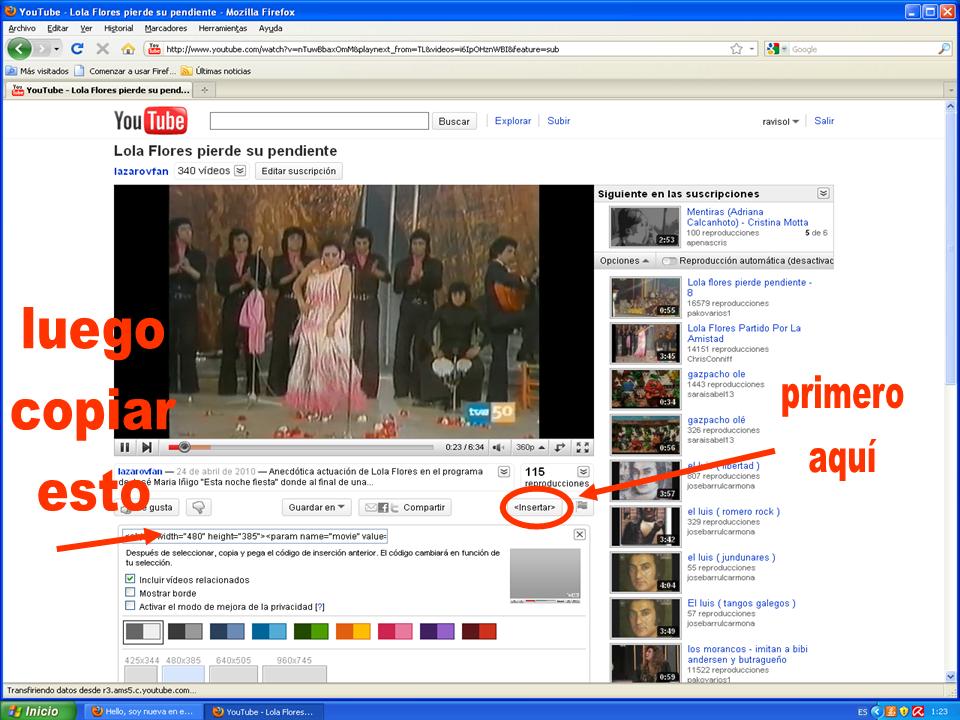The width and height of the screenshot is (960, 720).
Task: Click the ES language indicator in tray
Action: point(862,711)
